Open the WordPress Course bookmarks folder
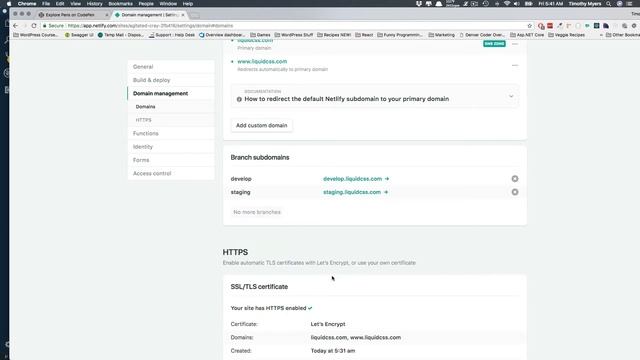640x360 pixels. click(36, 35)
